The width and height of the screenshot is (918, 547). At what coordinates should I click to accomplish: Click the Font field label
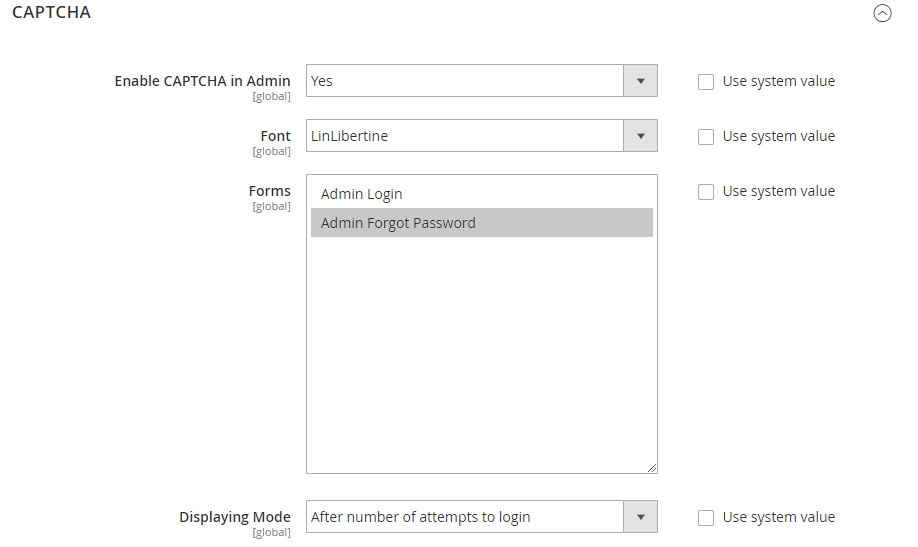[x=275, y=136]
